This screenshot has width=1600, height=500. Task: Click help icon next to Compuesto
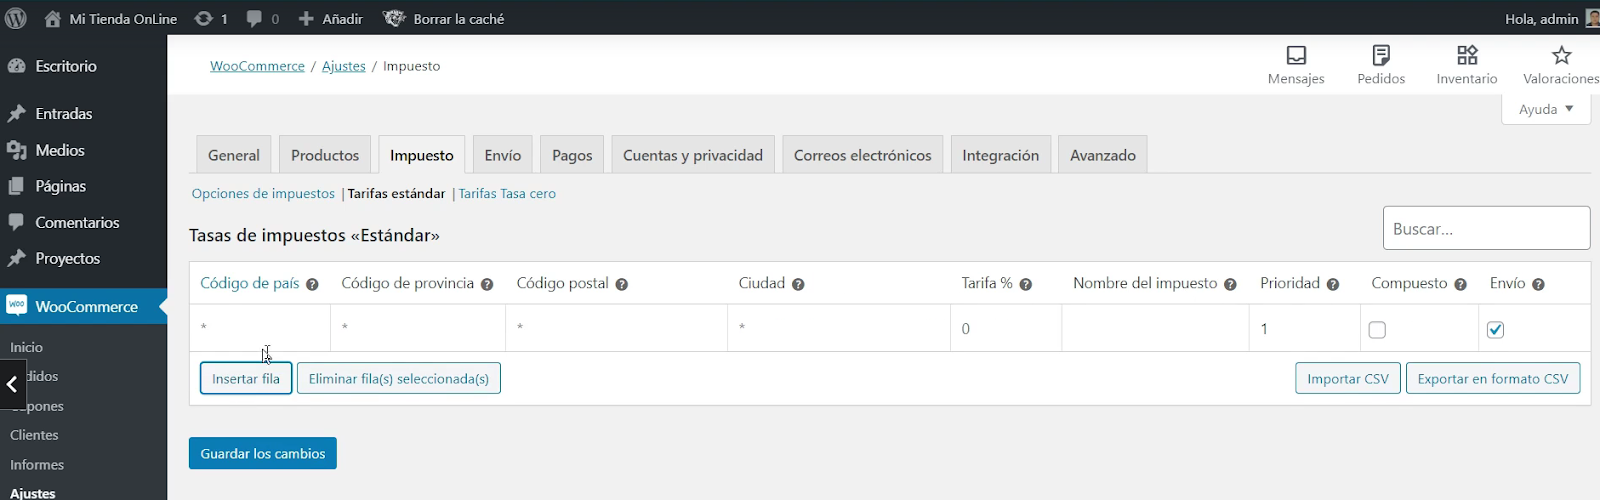coord(1460,285)
